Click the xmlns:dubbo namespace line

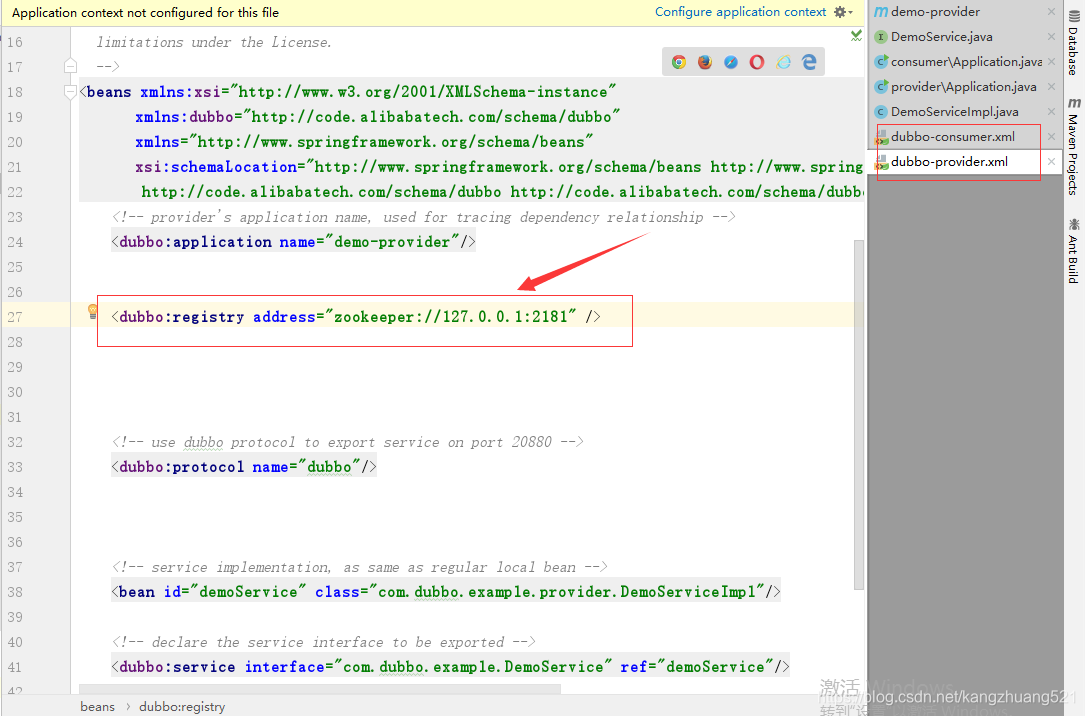377,117
